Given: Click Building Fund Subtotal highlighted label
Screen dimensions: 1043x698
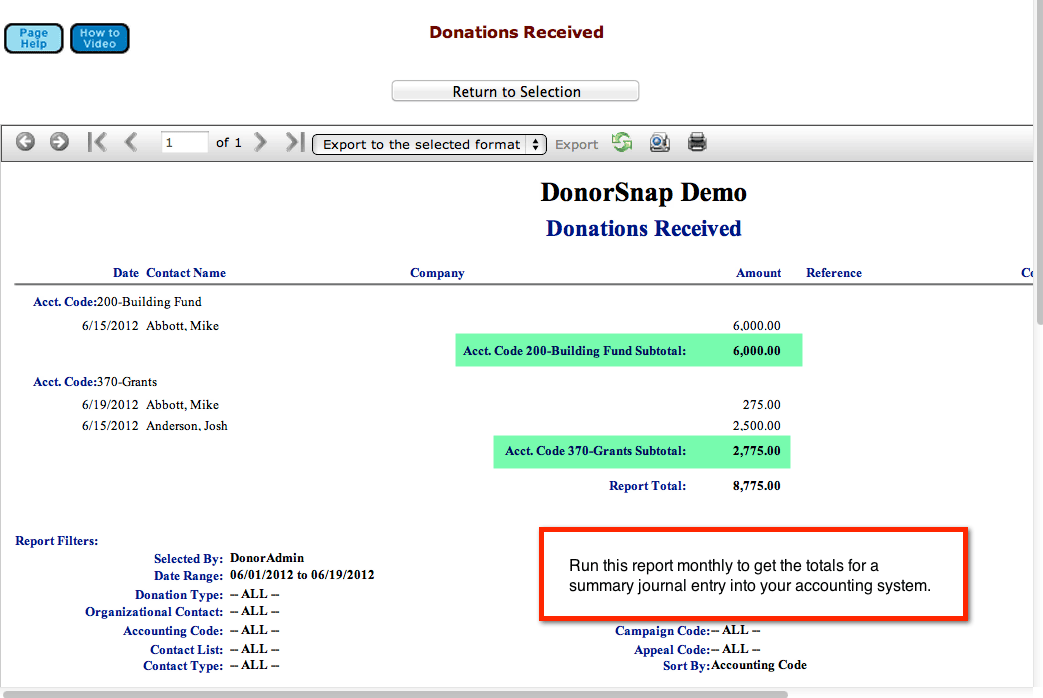Looking at the screenshot, I should pyautogui.click(x=574, y=351).
